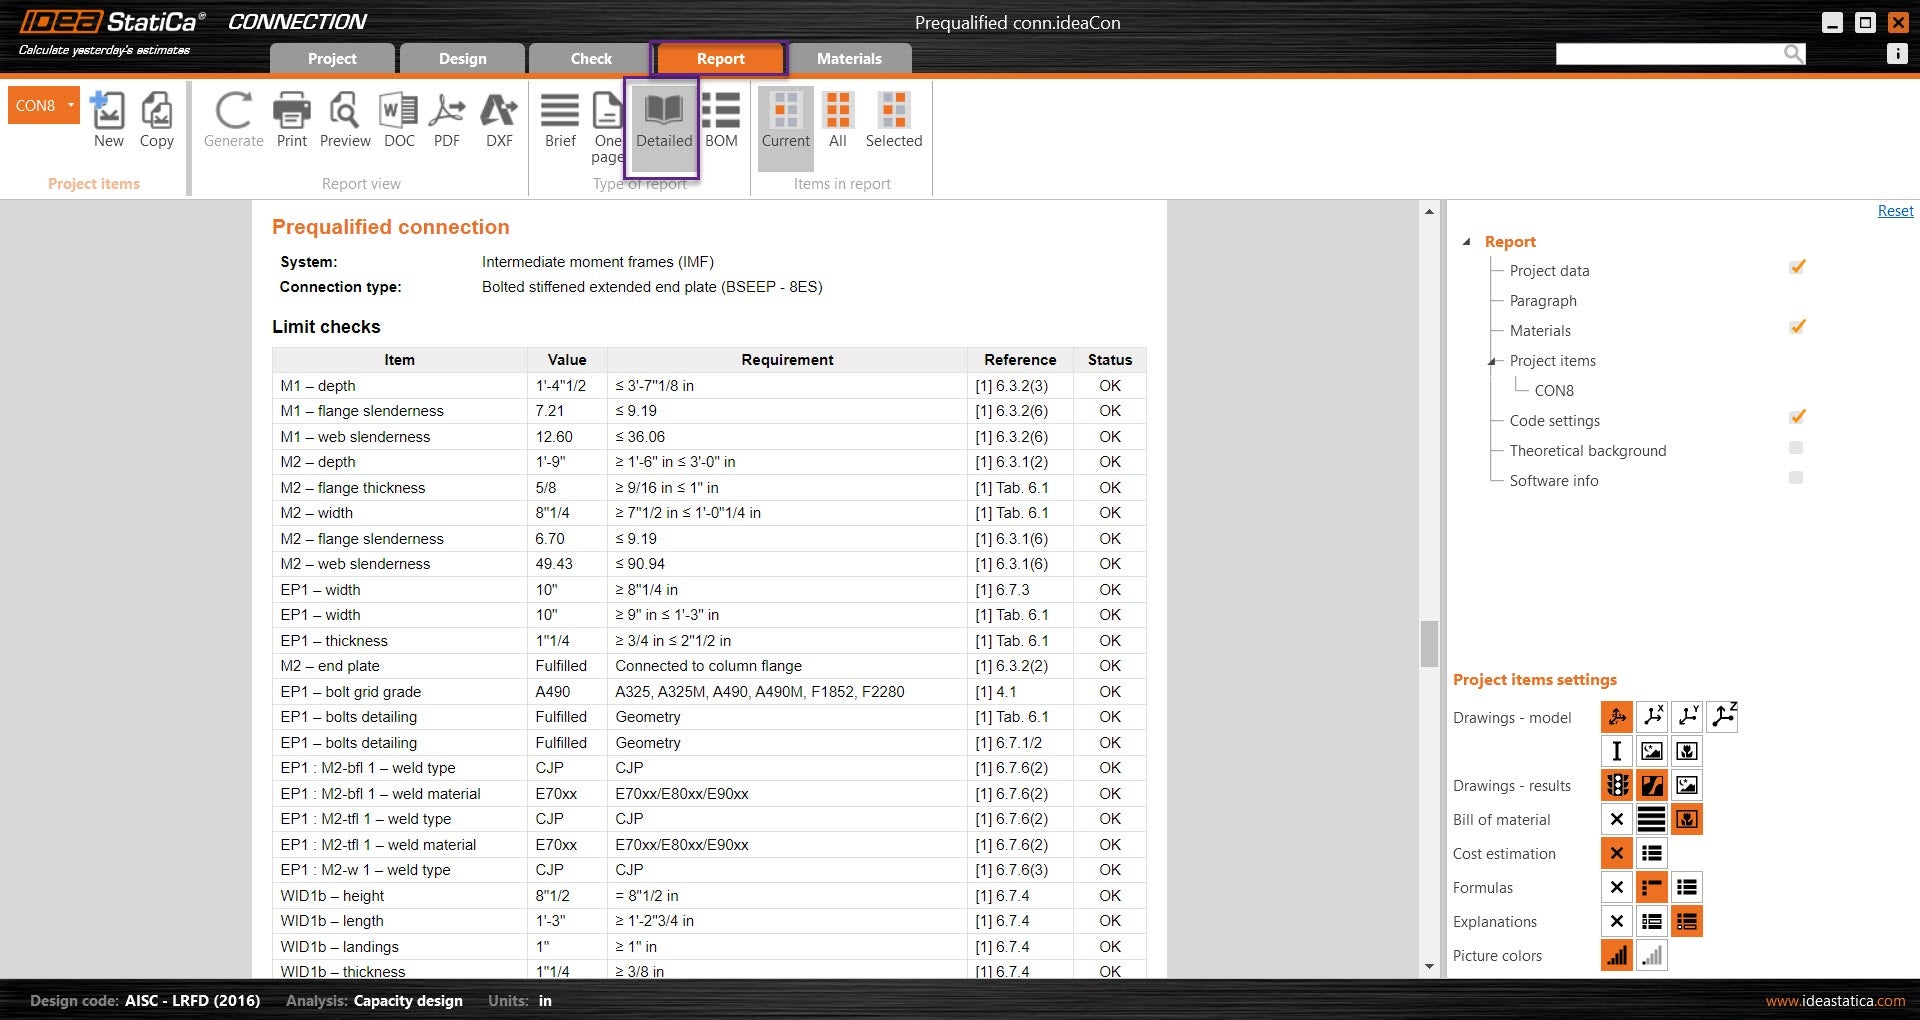Screen dimensions: 1920x1020
Task: Select the colored Picture colors option
Action: click(x=1616, y=956)
